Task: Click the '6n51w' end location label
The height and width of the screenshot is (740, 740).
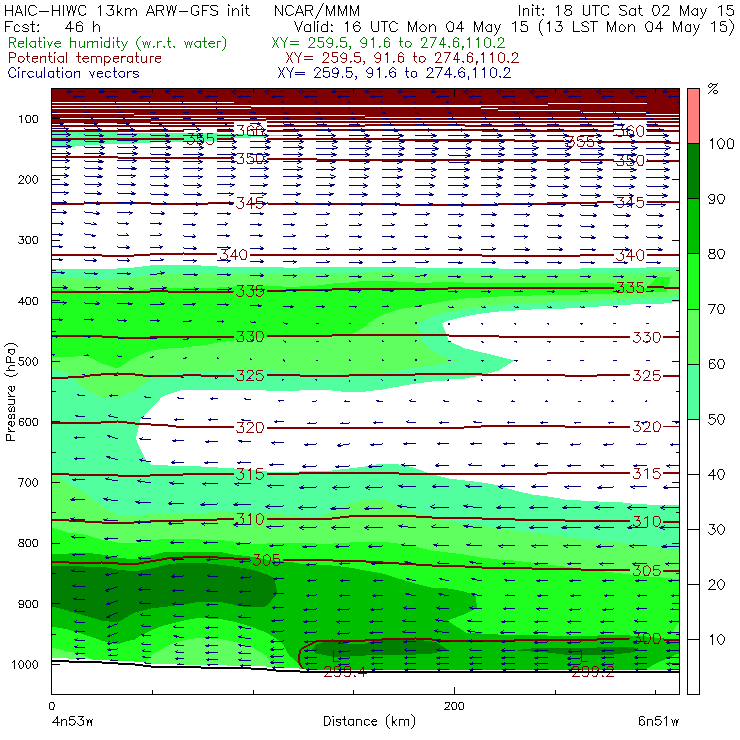Action: [x=658, y=722]
